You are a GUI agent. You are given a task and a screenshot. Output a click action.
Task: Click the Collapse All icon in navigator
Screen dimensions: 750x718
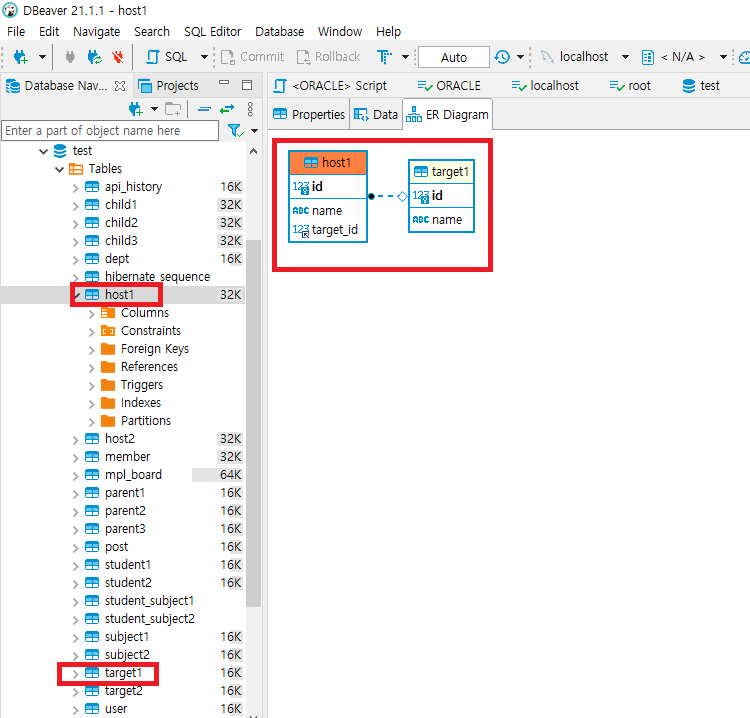pos(204,110)
